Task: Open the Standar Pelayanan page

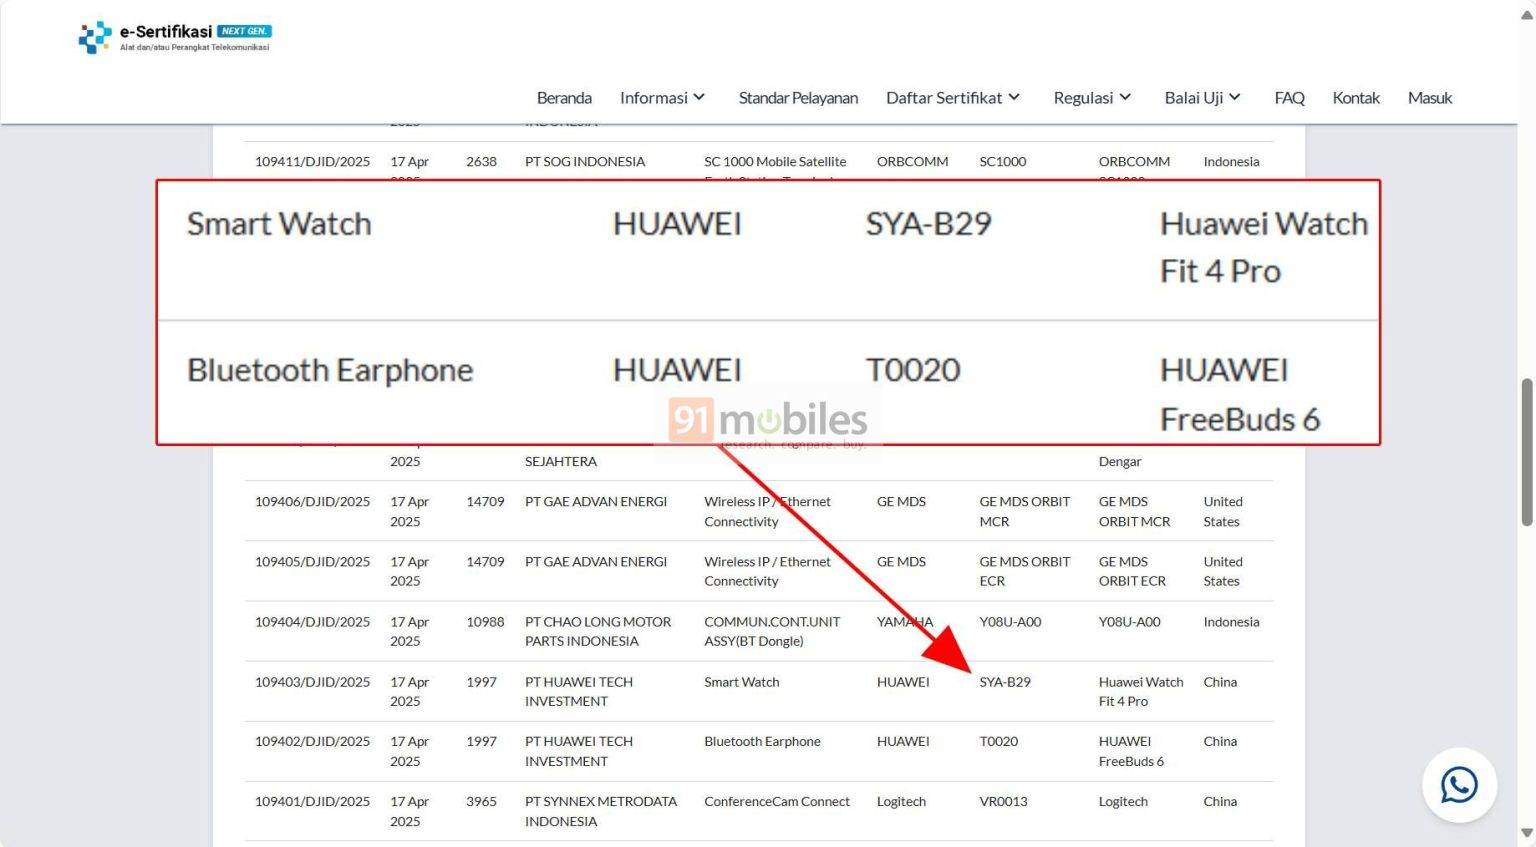Action: [798, 97]
